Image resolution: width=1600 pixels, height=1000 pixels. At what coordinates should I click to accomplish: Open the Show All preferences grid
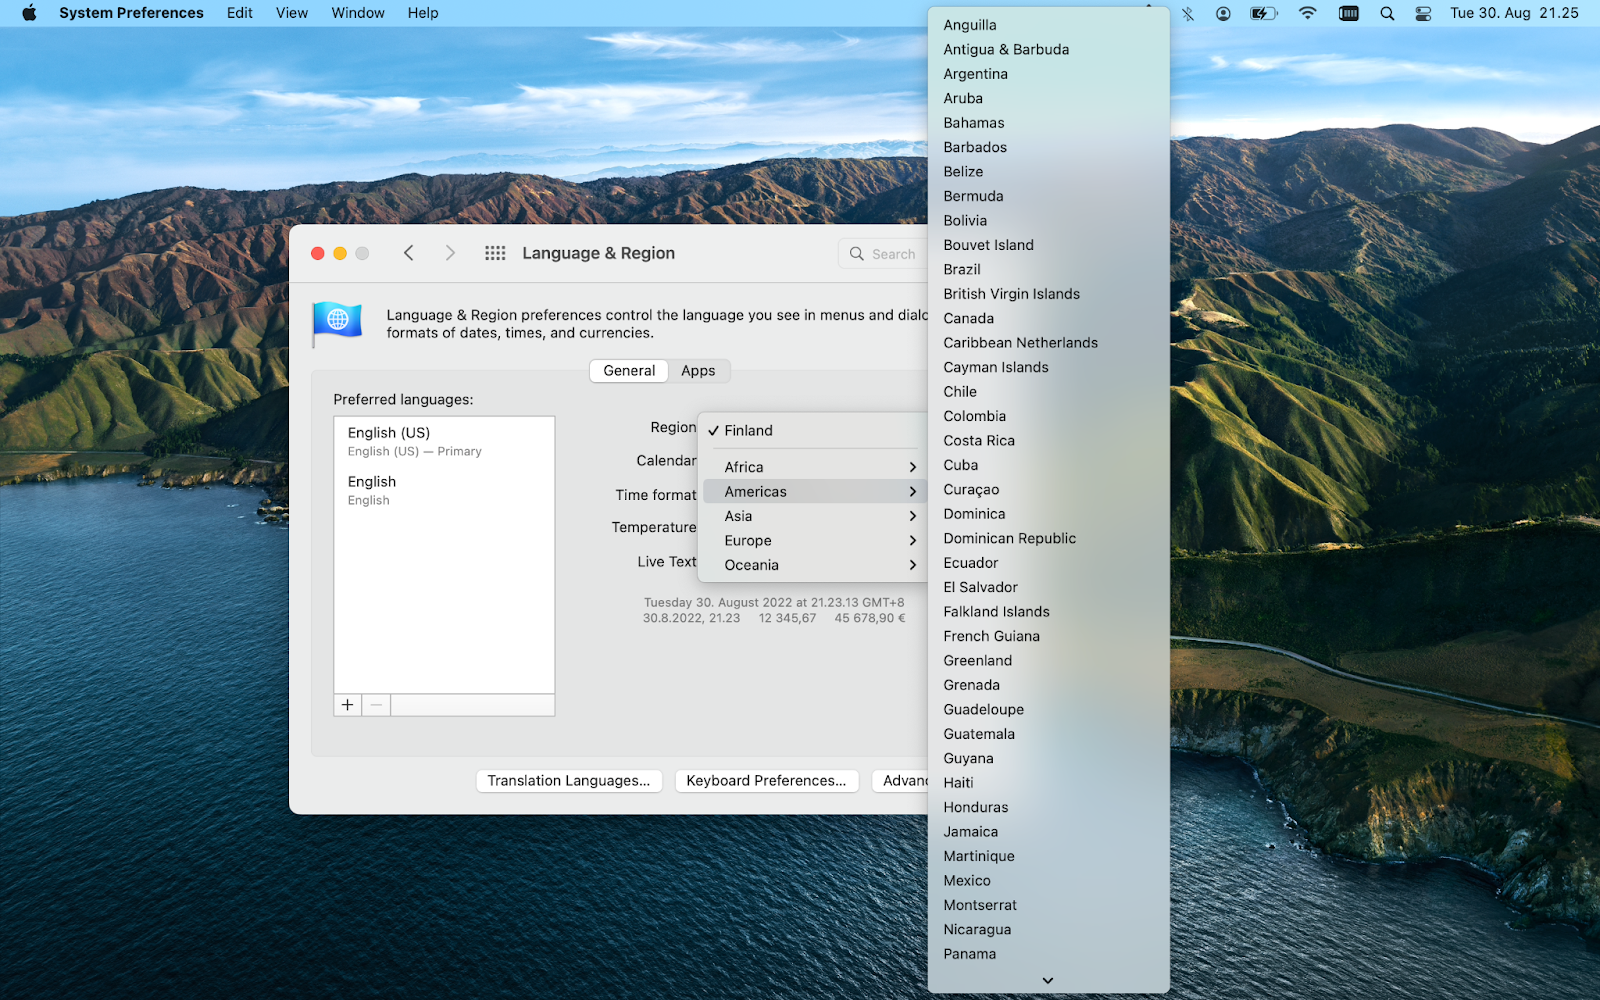pos(495,253)
